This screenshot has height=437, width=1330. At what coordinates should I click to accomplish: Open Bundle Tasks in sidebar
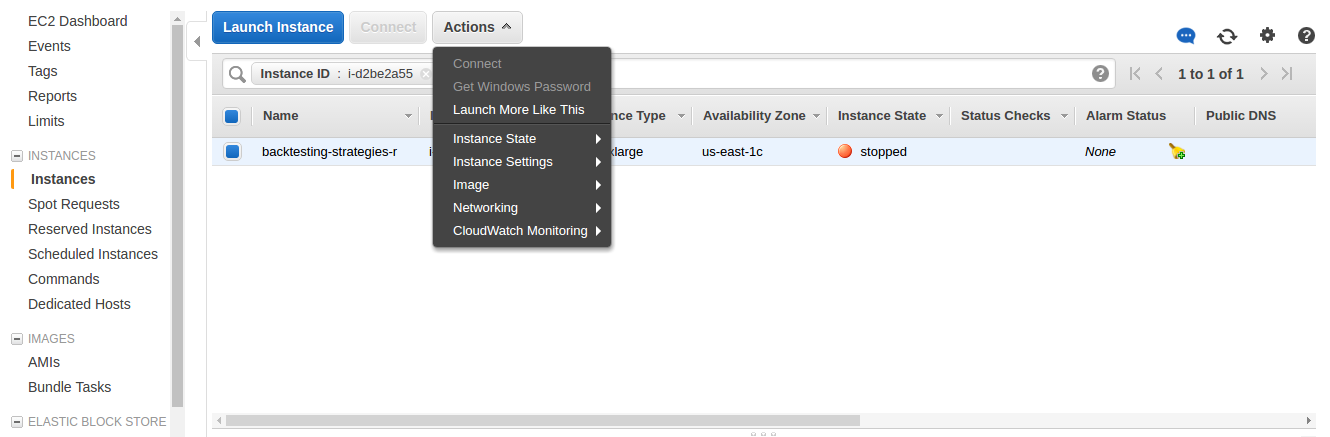(x=70, y=387)
